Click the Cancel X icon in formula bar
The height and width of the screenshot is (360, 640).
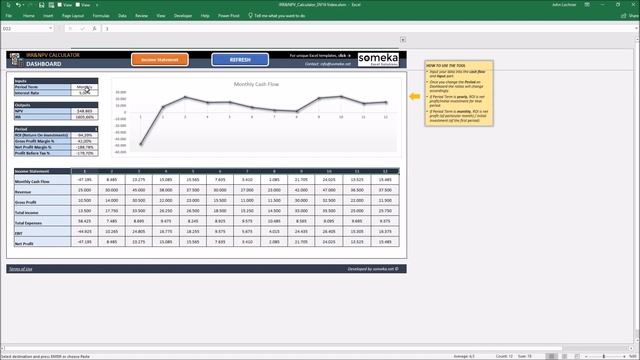coord(70,29)
